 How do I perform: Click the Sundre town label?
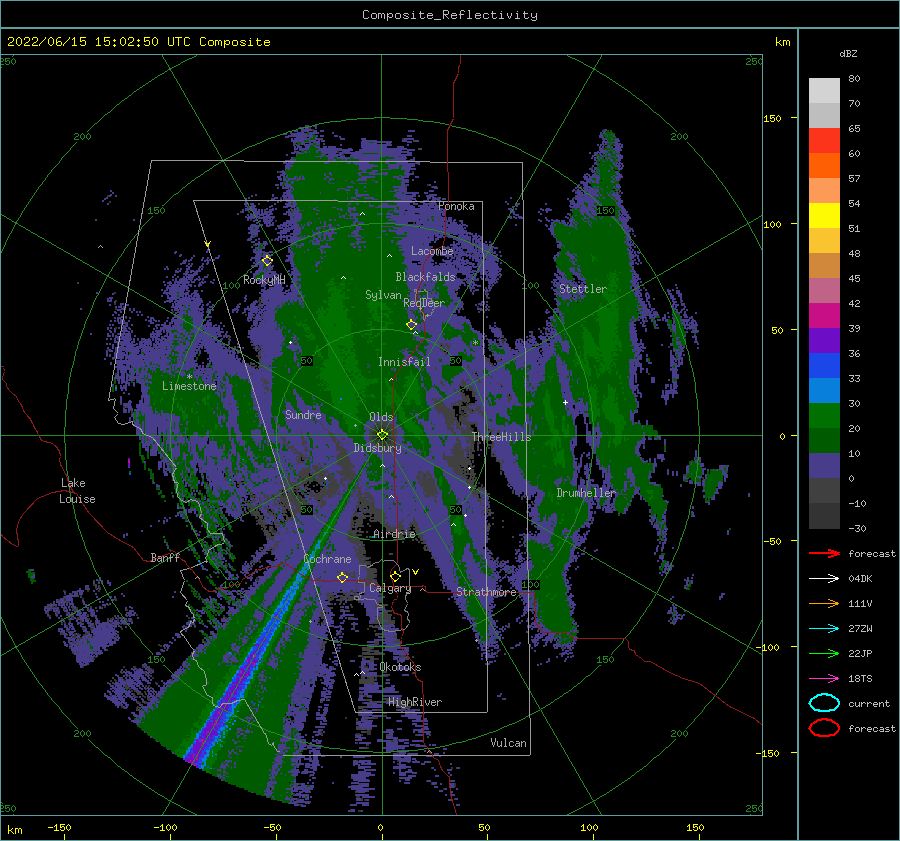(x=303, y=415)
